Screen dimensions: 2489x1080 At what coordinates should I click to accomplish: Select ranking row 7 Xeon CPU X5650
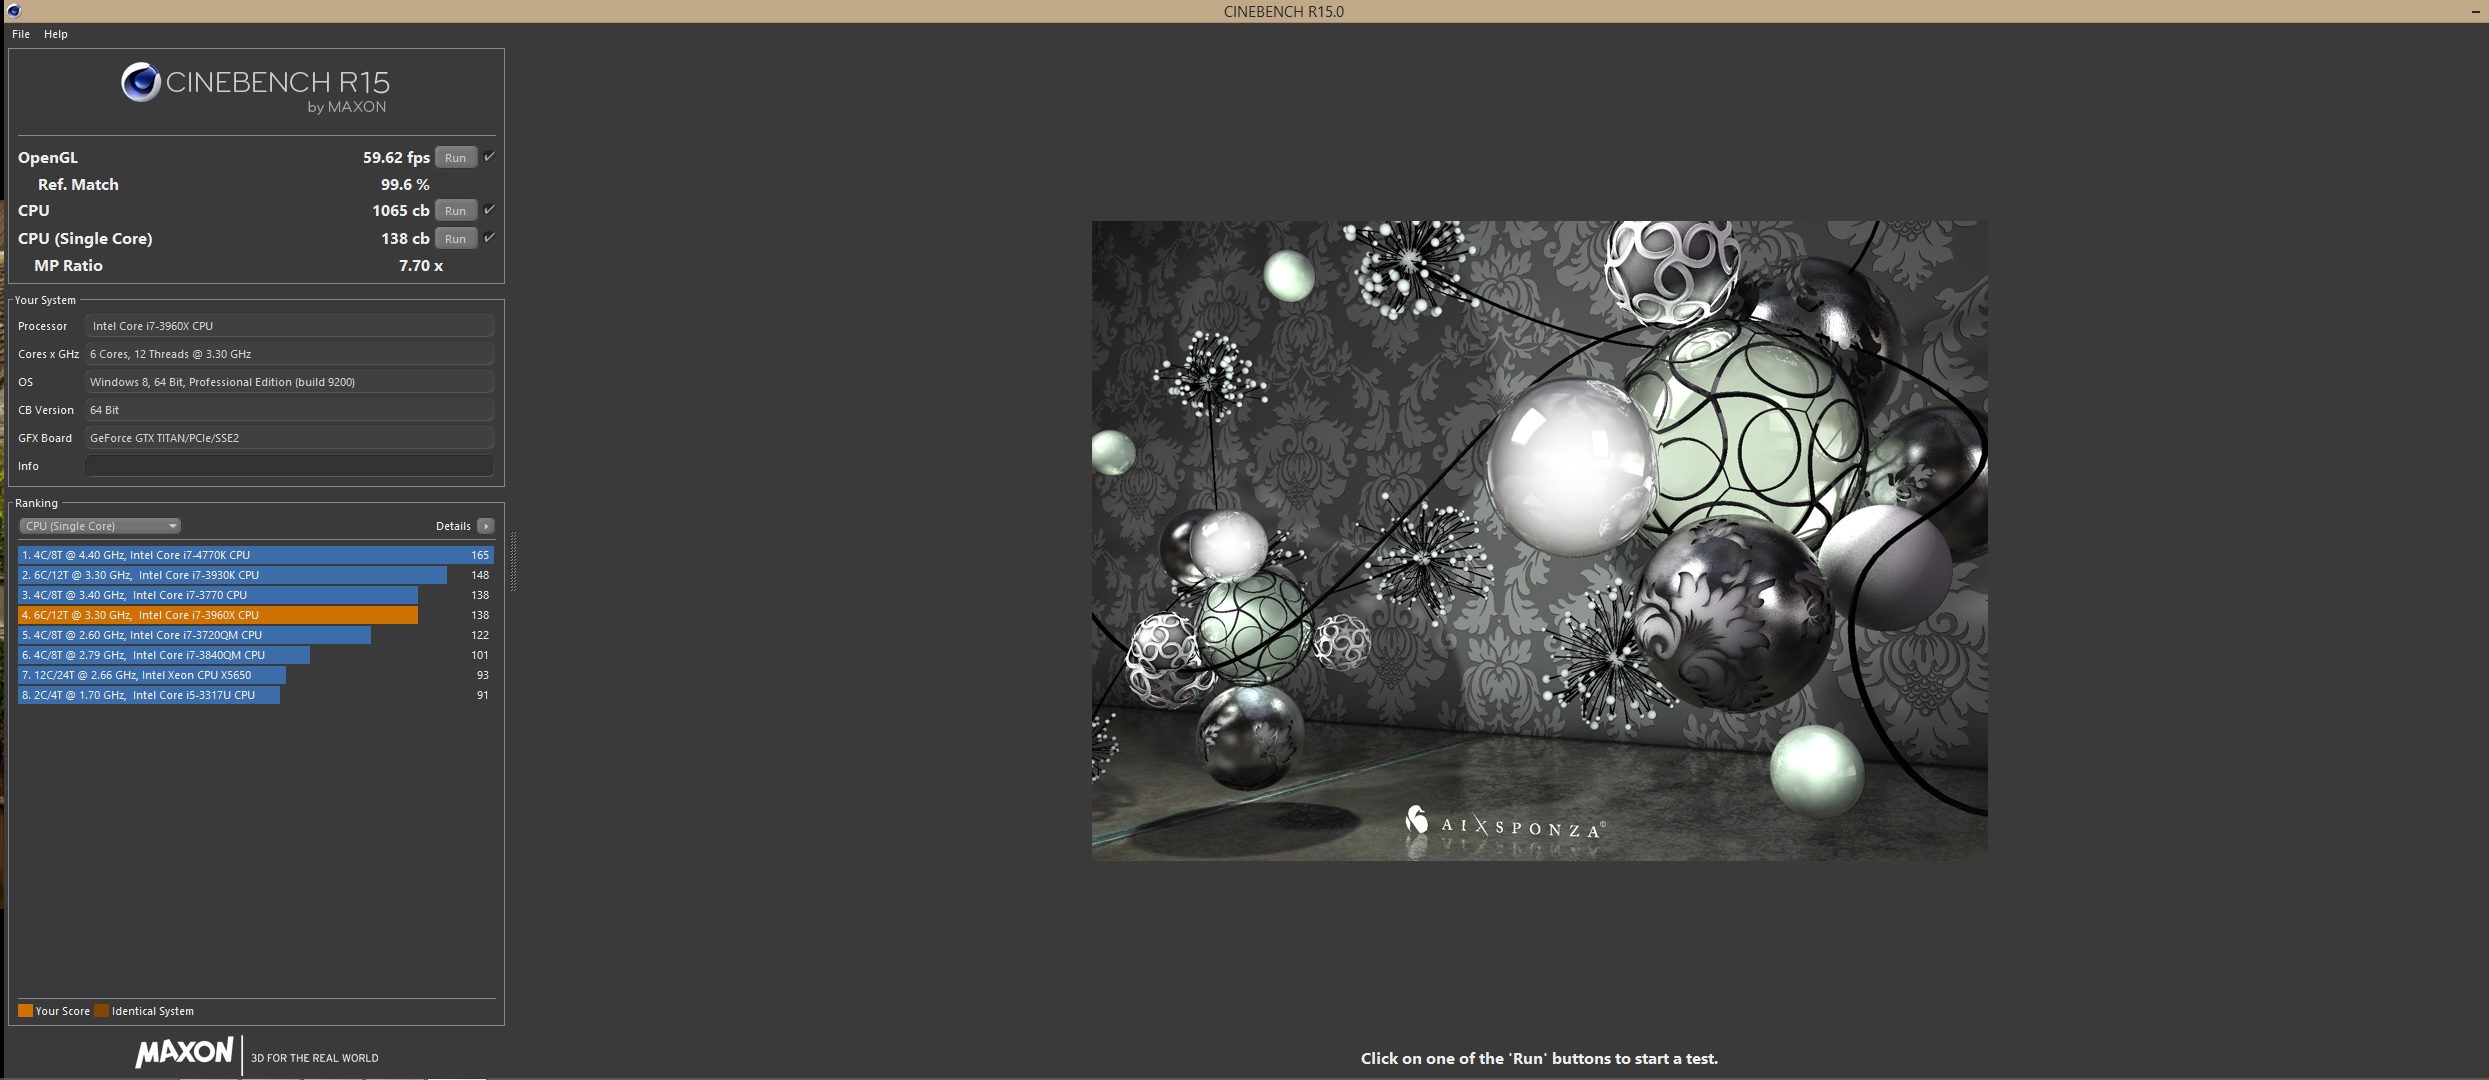pos(256,675)
